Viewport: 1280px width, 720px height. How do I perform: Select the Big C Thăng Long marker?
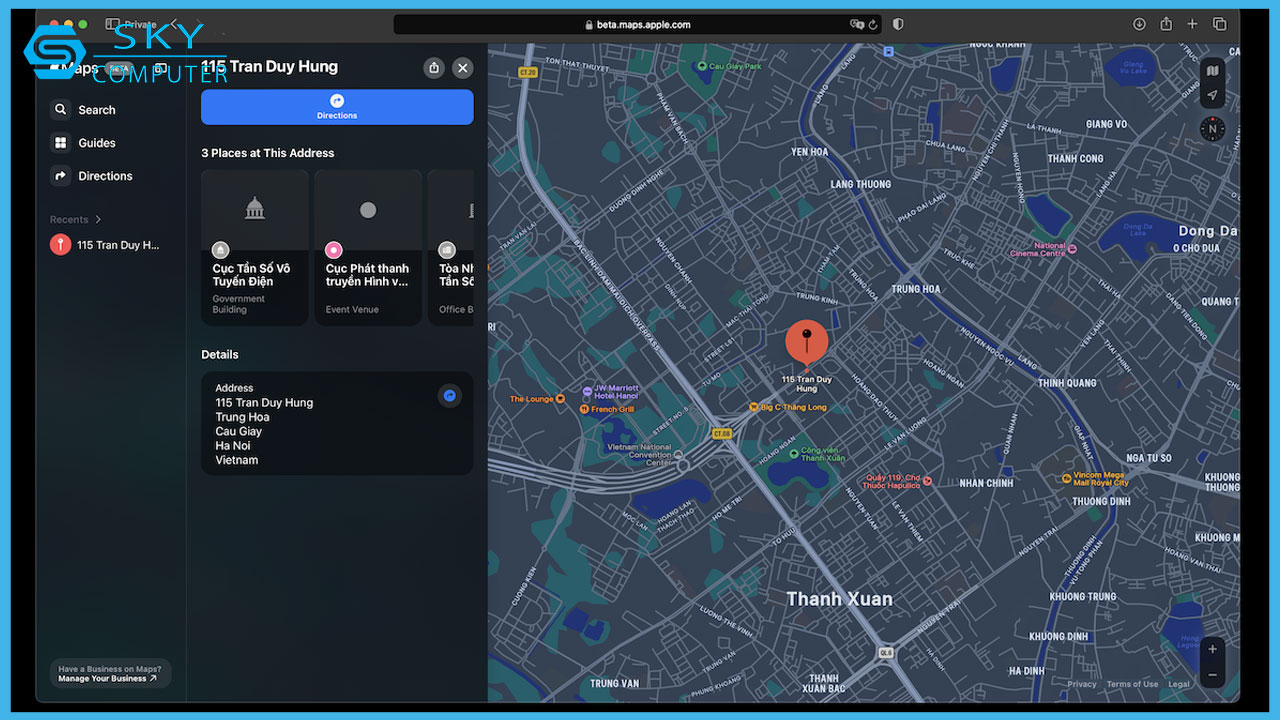click(754, 407)
